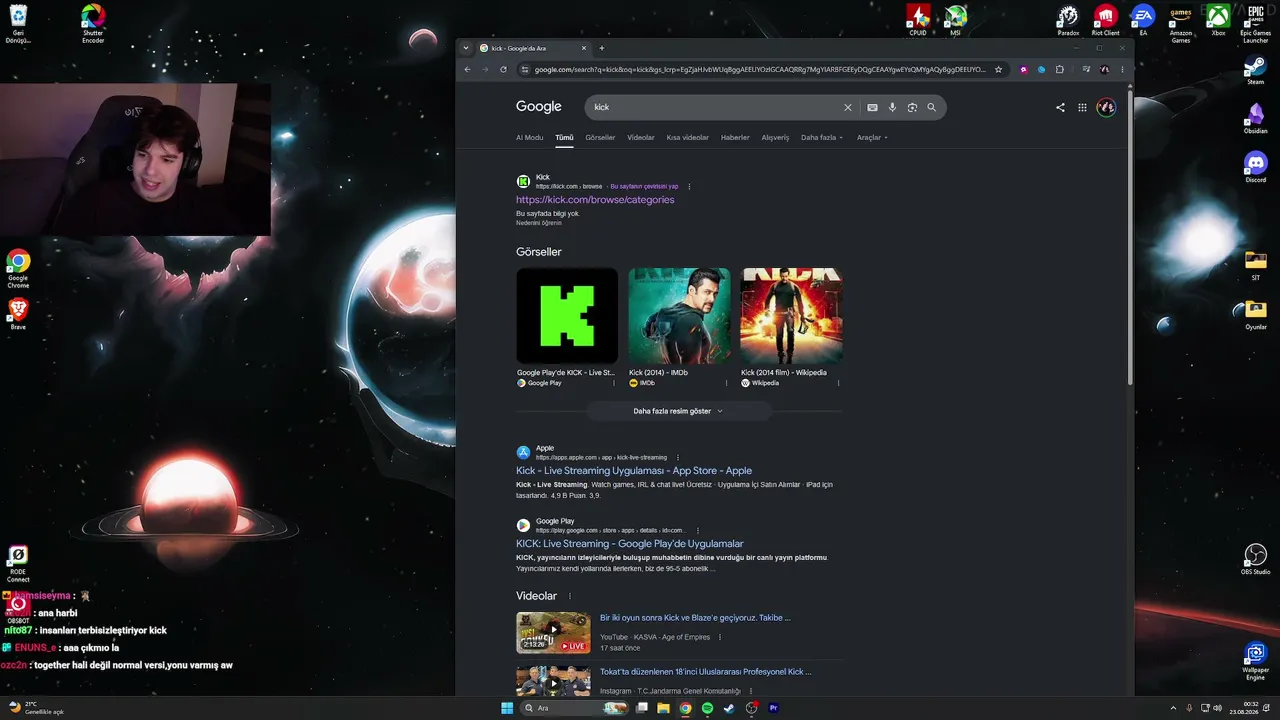1280x720 pixels.
Task: Switch to the Alışveriş tab
Action: [x=775, y=138]
